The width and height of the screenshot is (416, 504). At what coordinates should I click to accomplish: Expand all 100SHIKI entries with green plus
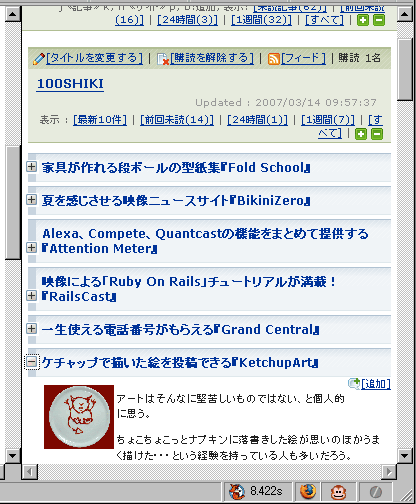[x=361, y=134]
